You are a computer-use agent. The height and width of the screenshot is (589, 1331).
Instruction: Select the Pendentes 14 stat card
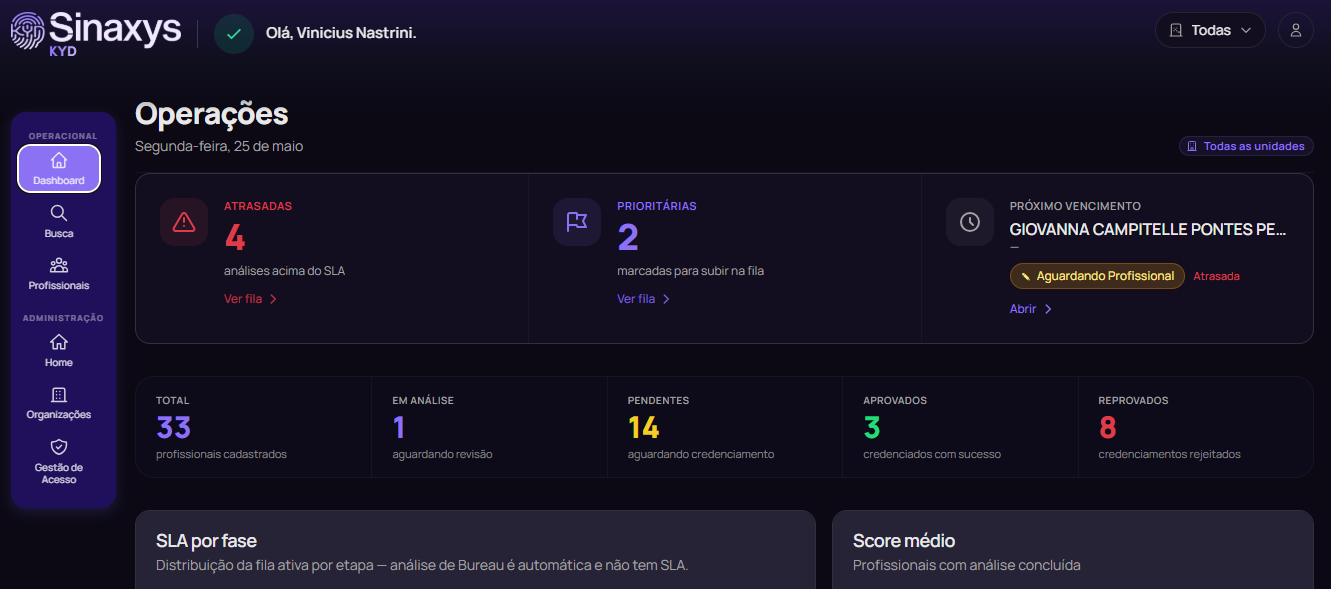pyautogui.click(x=725, y=427)
